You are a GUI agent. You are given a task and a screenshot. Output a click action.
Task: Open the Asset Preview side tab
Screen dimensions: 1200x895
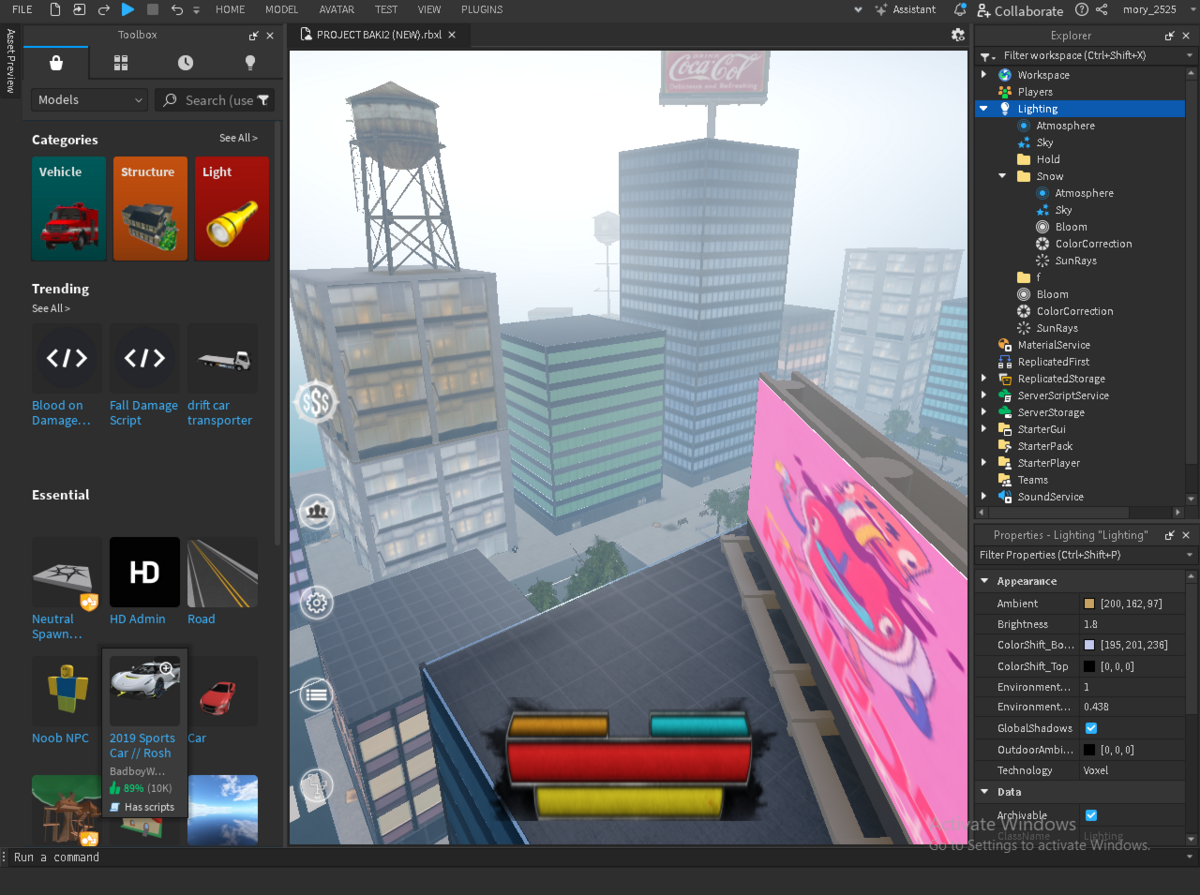tap(11, 60)
